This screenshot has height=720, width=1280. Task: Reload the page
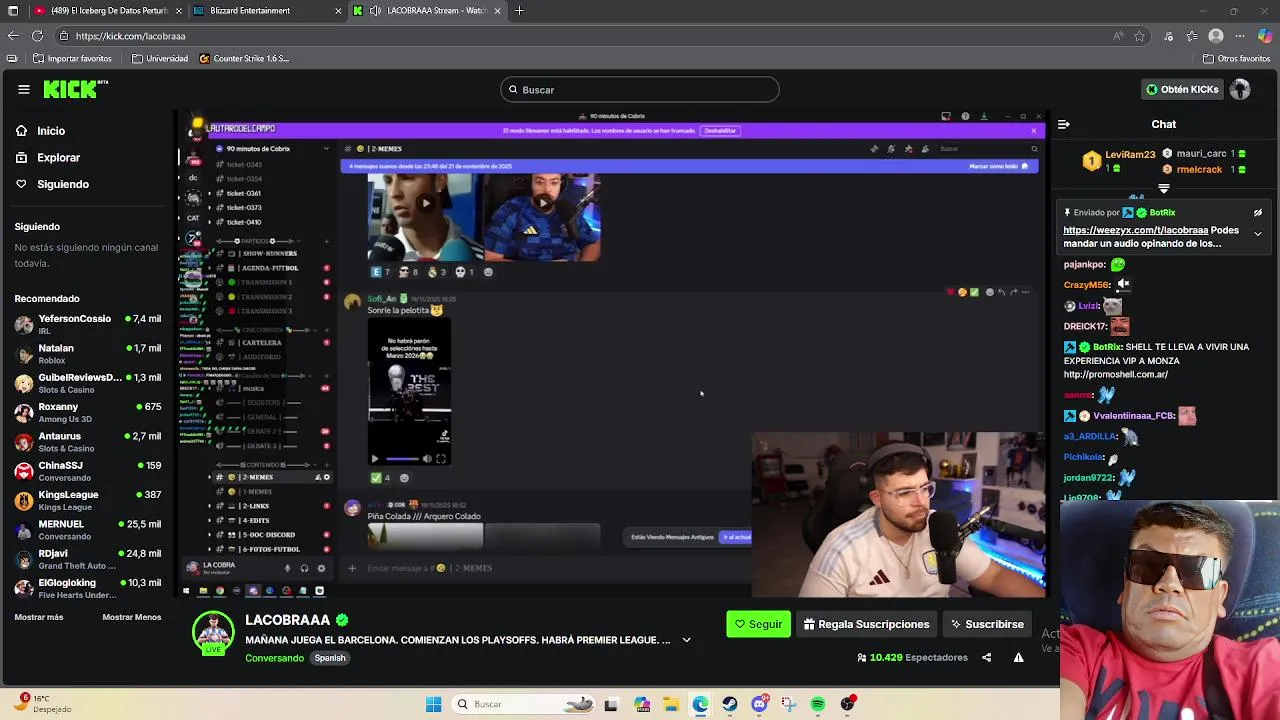pyautogui.click(x=37, y=36)
